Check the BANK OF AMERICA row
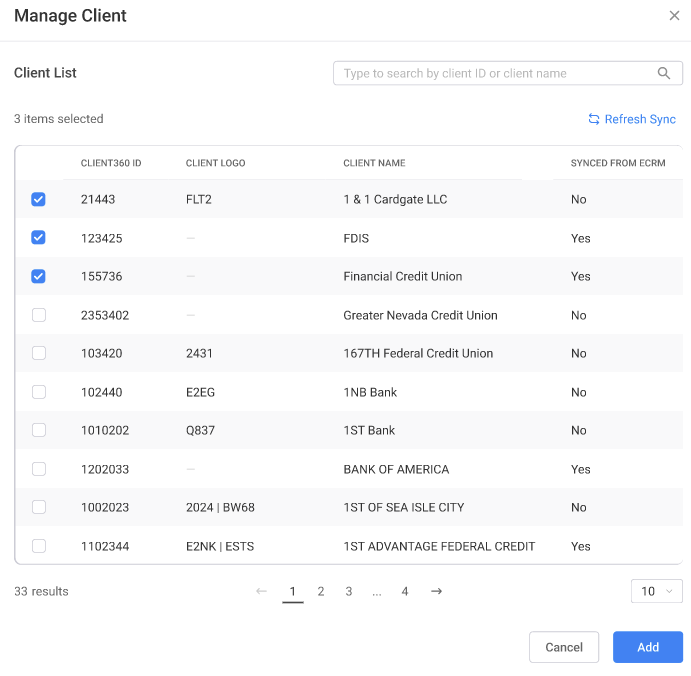Image resolution: width=691 pixels, height=676 pixels. click(x=39, y=469)
